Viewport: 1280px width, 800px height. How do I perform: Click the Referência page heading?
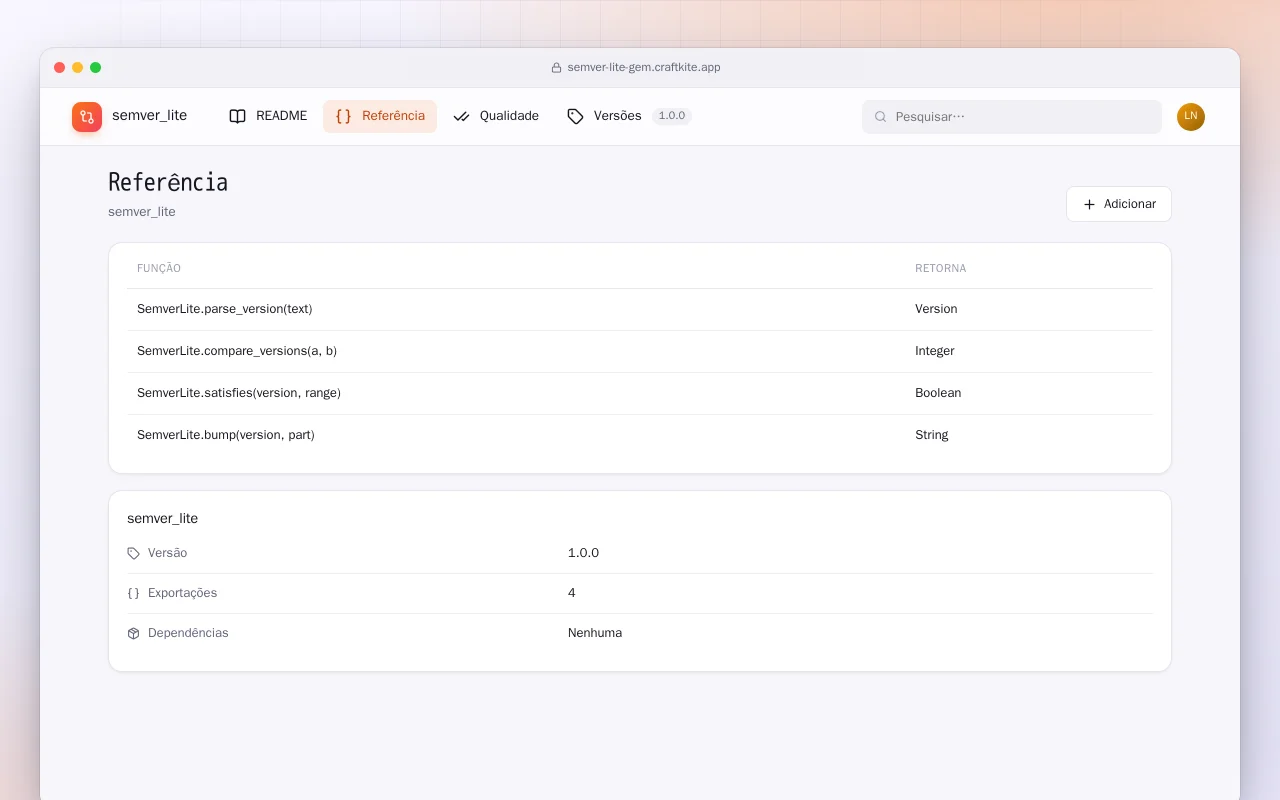pos(168,183)
